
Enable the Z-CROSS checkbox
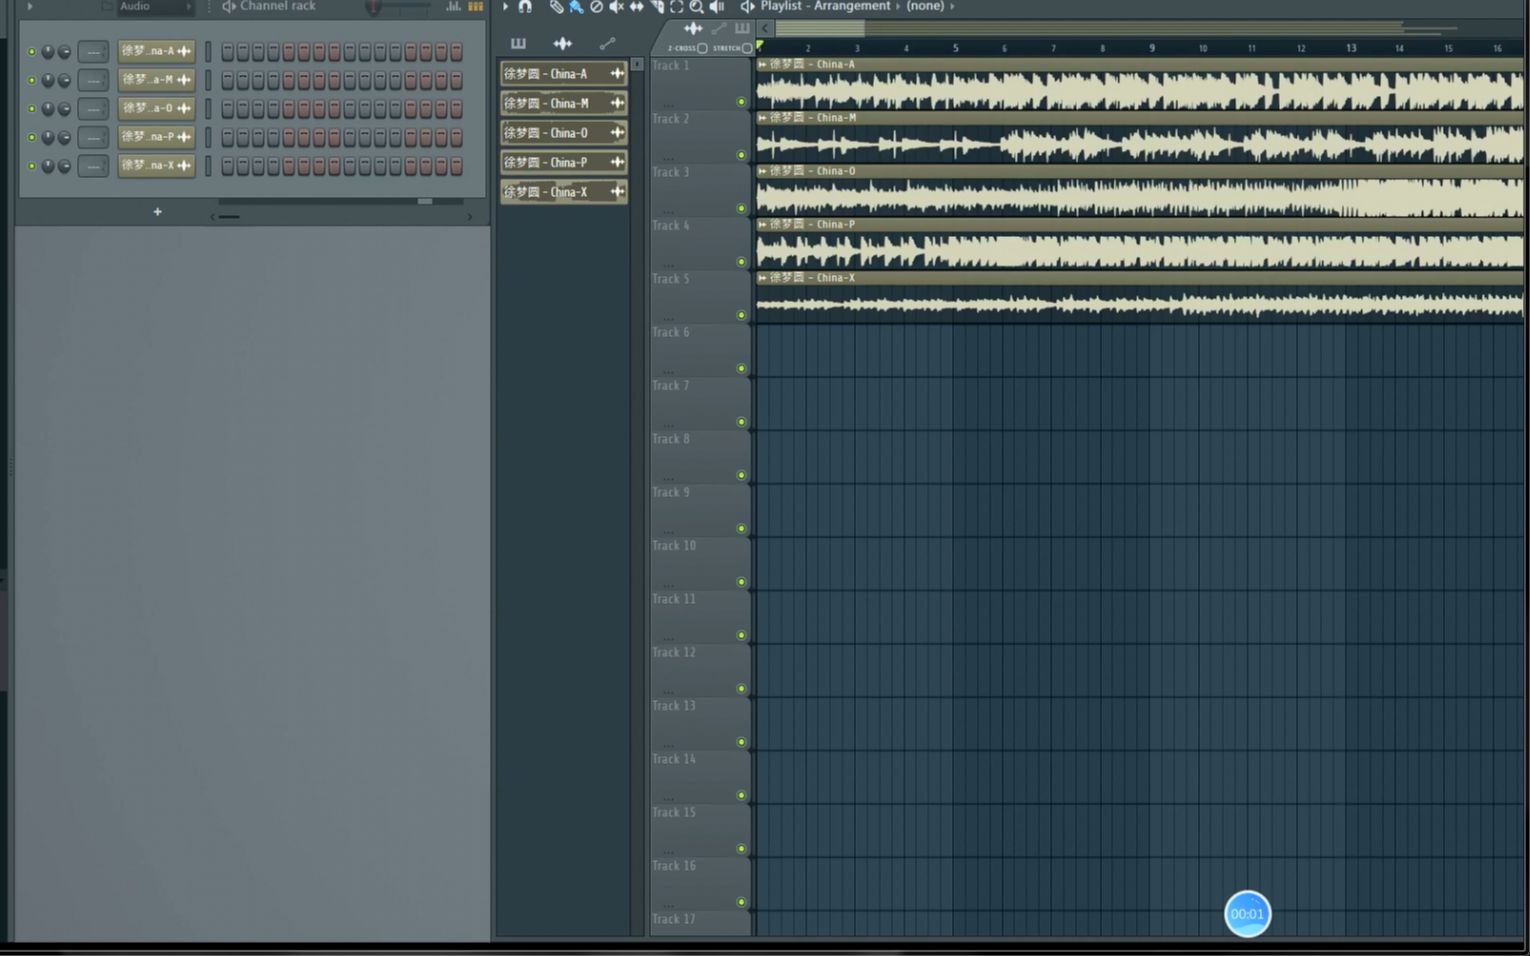pyautogui.click(x=702, y=48)
